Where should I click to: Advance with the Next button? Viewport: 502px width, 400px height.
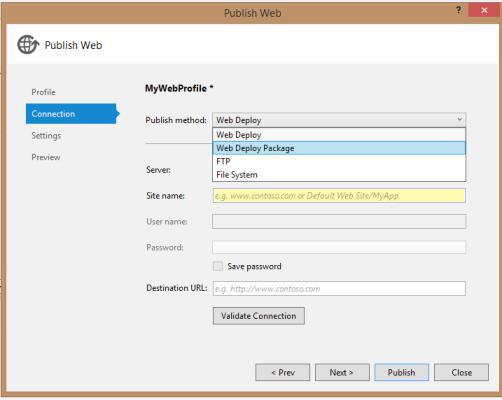342,372
